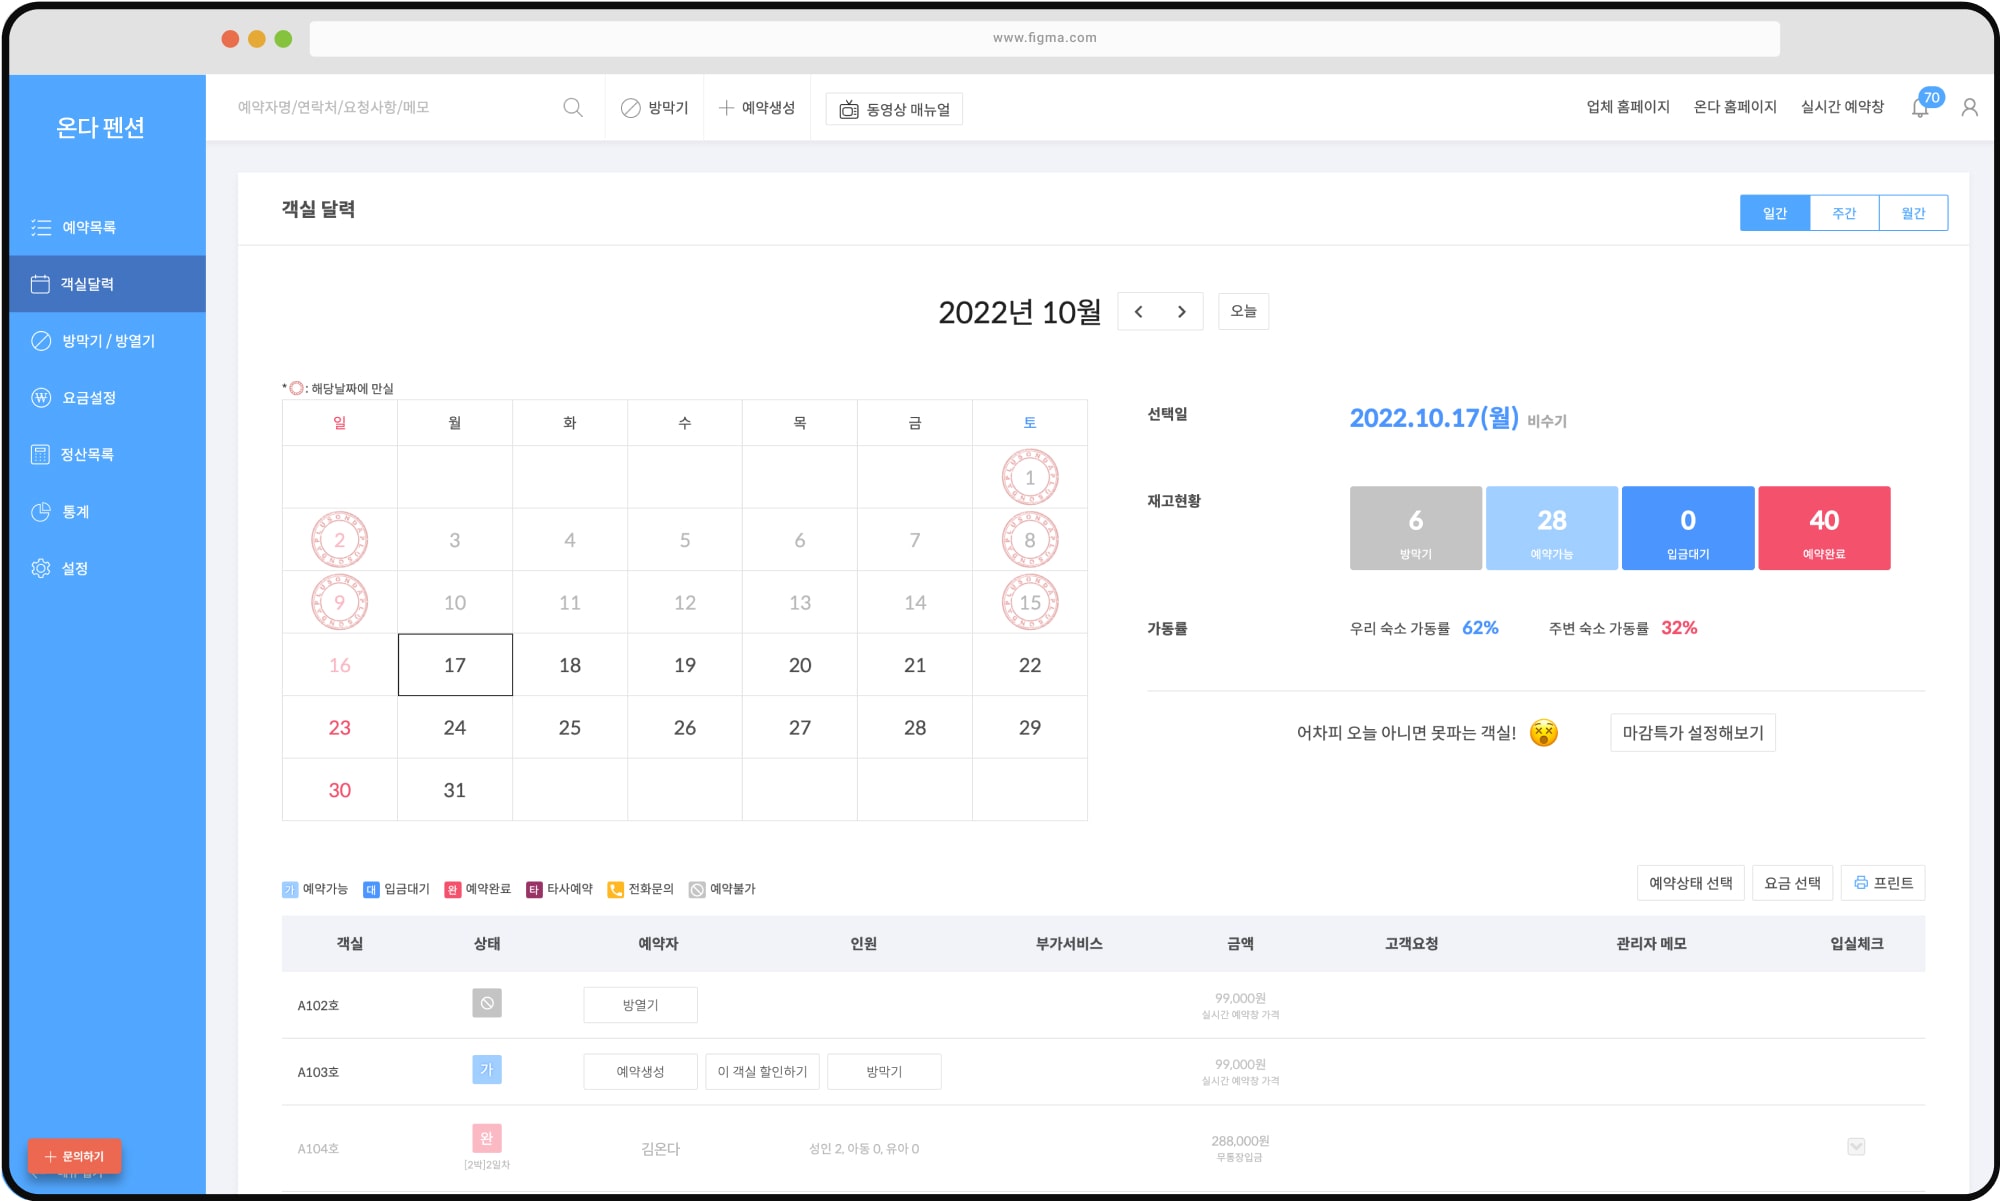Open 요금설정 pricing in sidebar
Screen dimensions: 2000x1201
88,398
